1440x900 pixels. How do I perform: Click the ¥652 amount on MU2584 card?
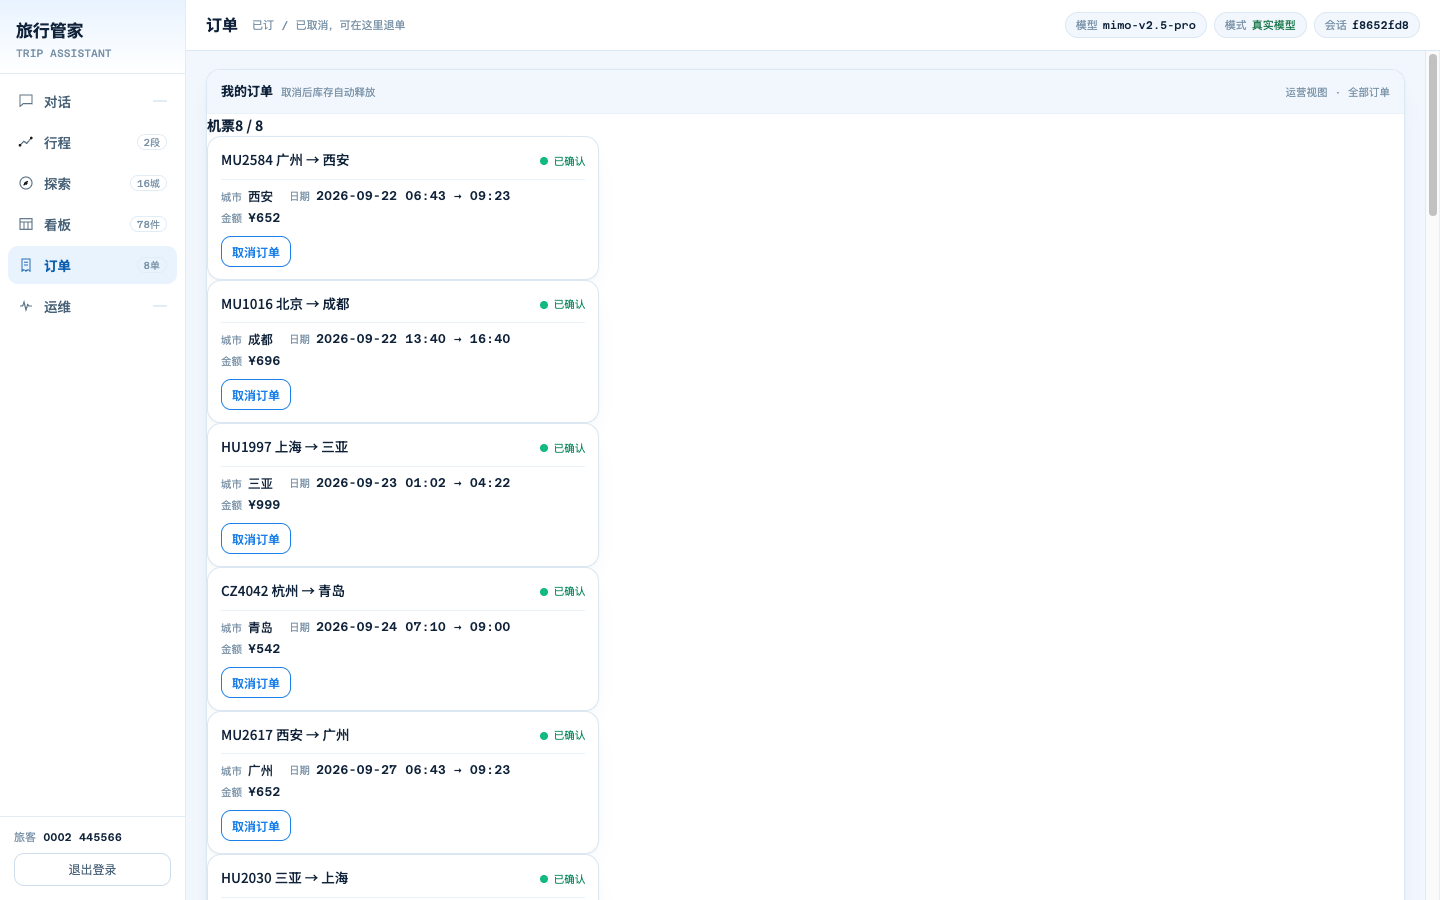264,218
